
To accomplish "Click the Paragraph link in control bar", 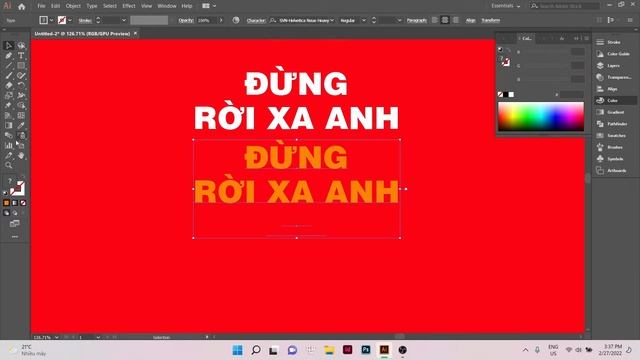I will click(417, 20).
